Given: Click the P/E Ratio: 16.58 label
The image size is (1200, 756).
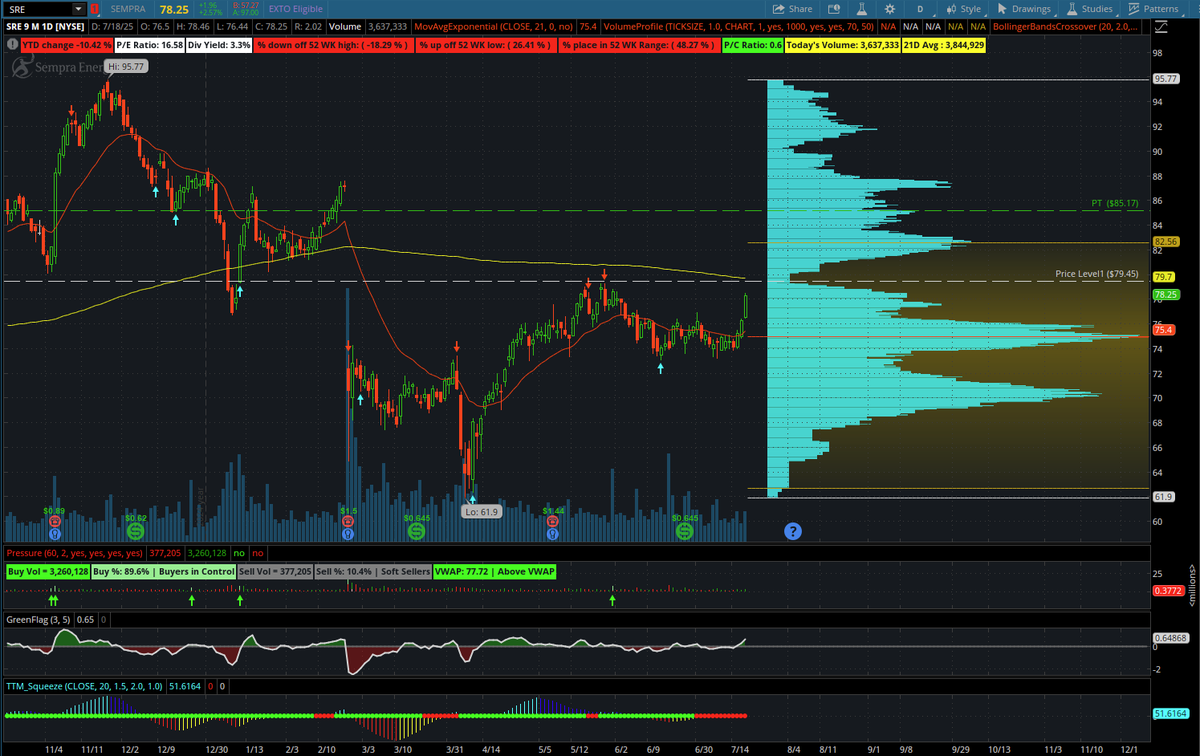Looking at the screenshot, I should pyautogui.click(x=151, y=45).
